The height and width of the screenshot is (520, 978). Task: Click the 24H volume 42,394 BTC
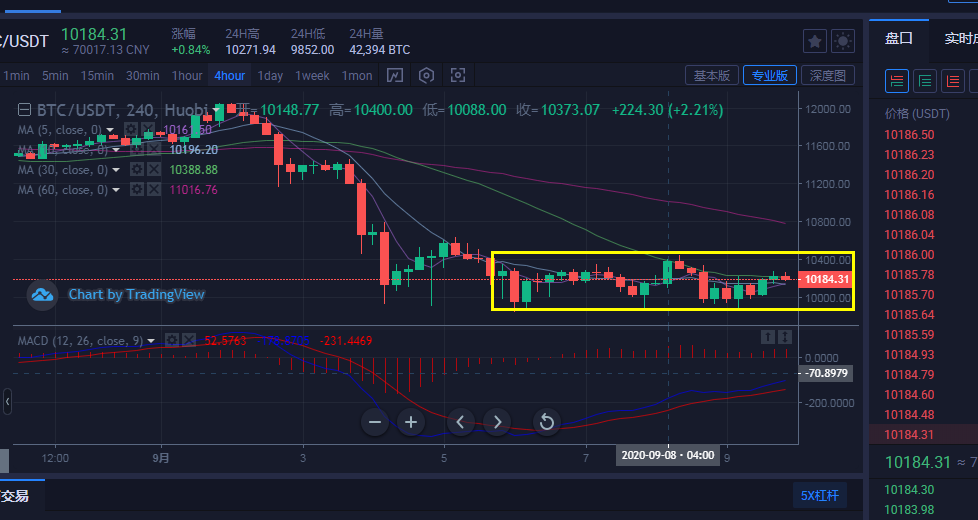coord(379,49)
